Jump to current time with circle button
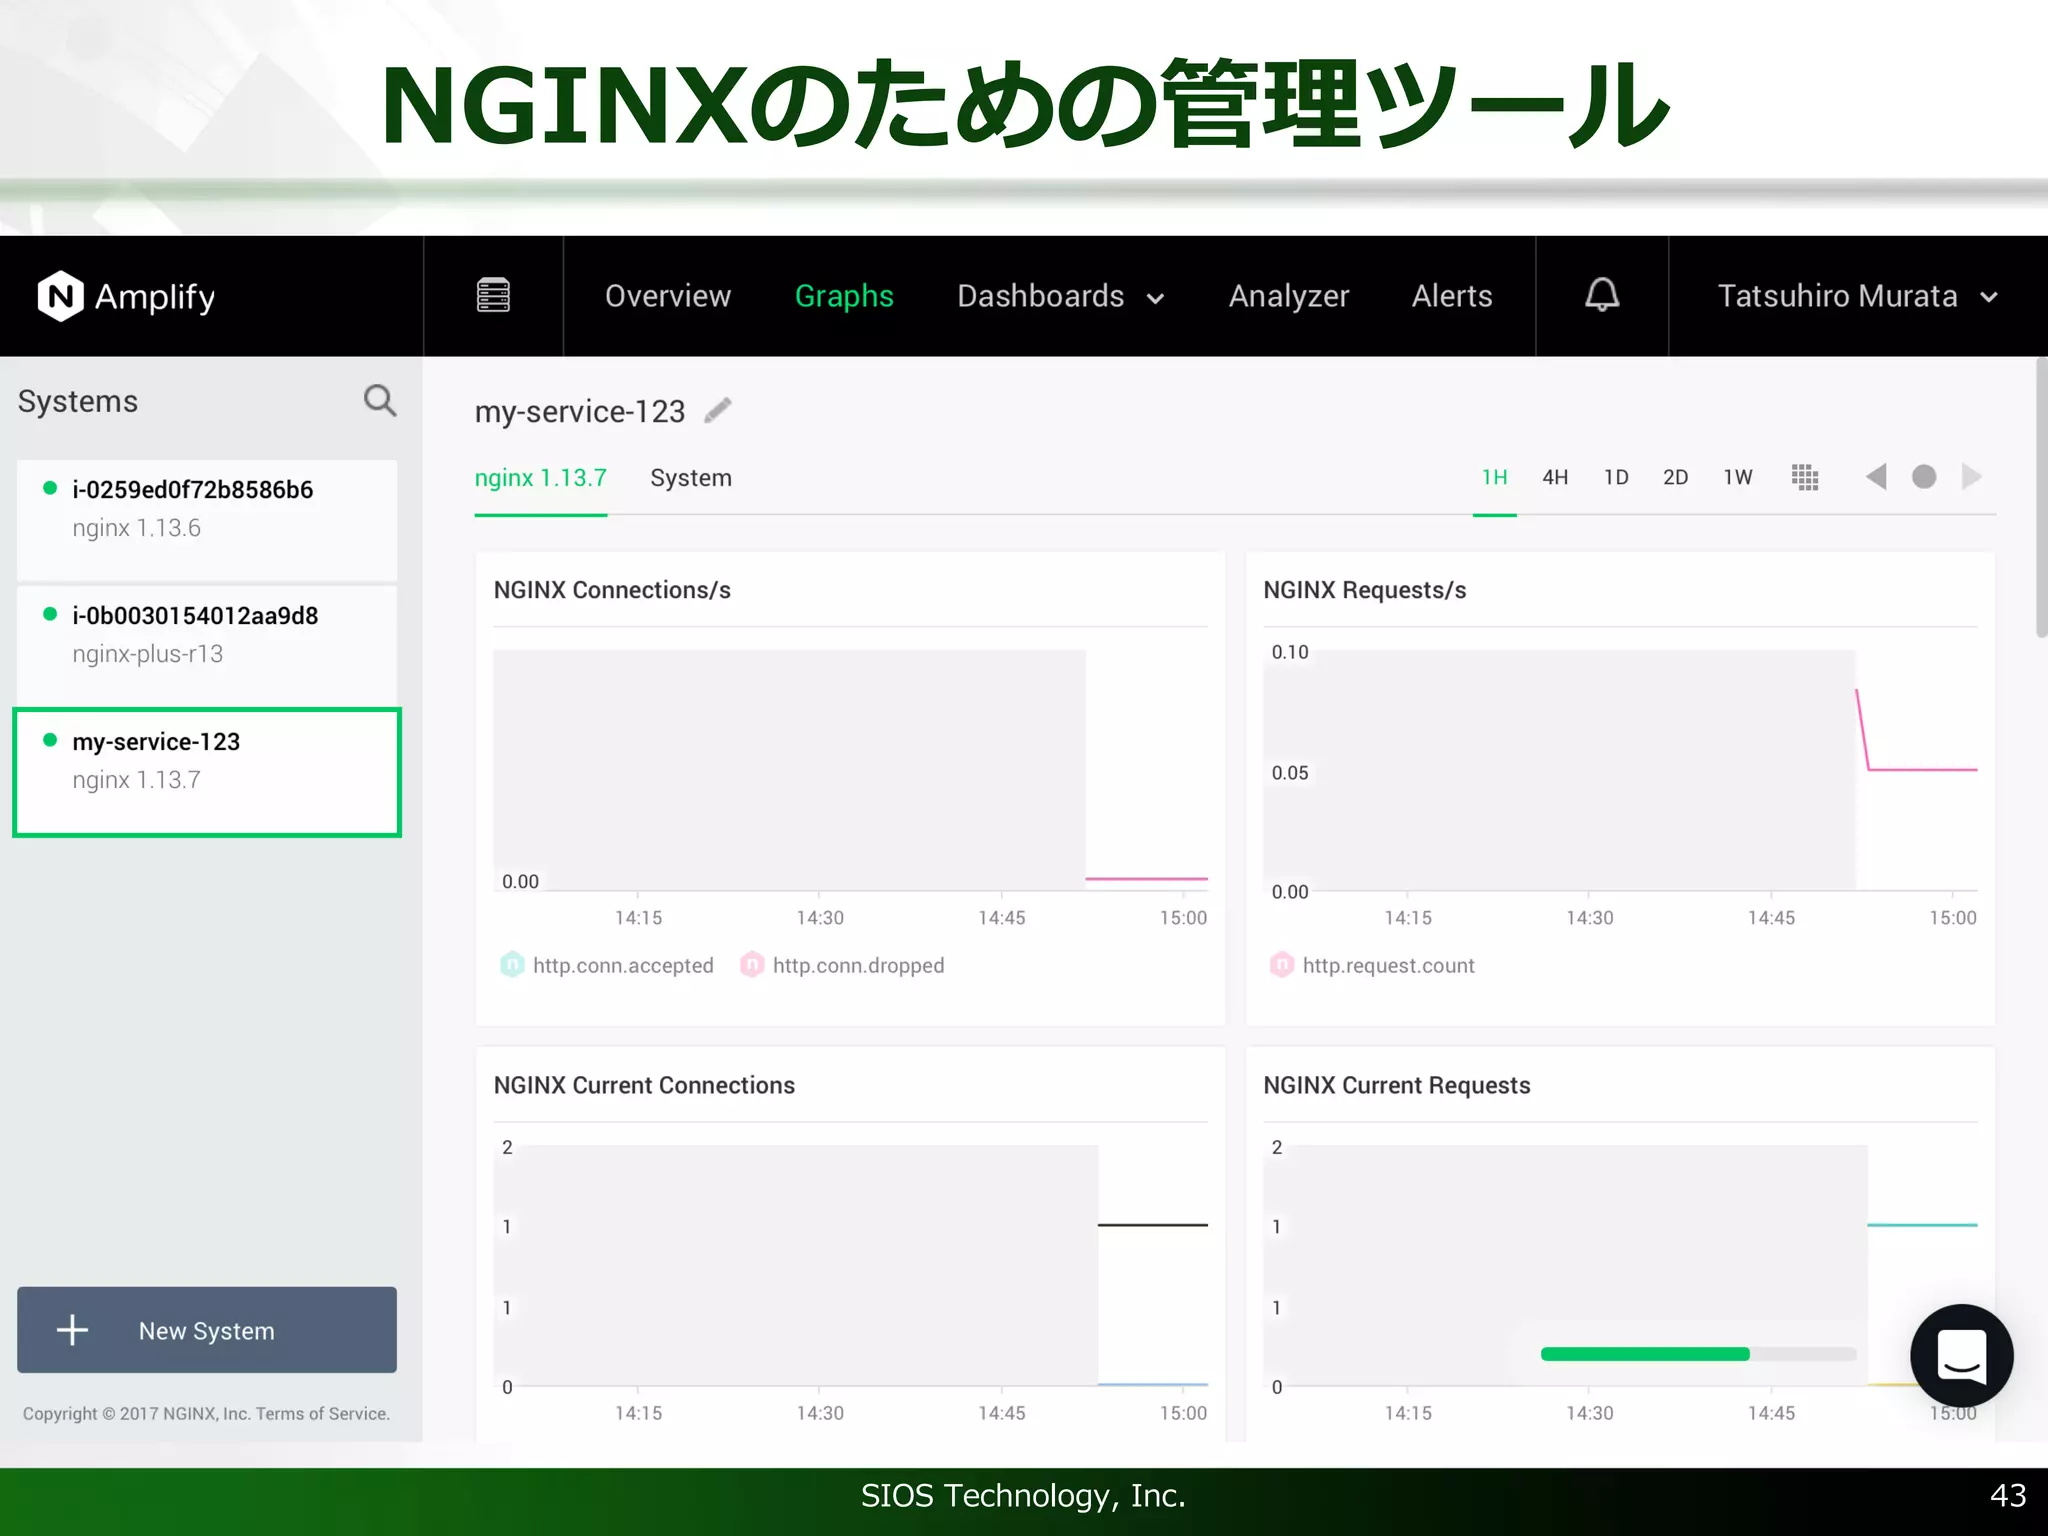The image size is (2048, 1536). point(1924,477)
